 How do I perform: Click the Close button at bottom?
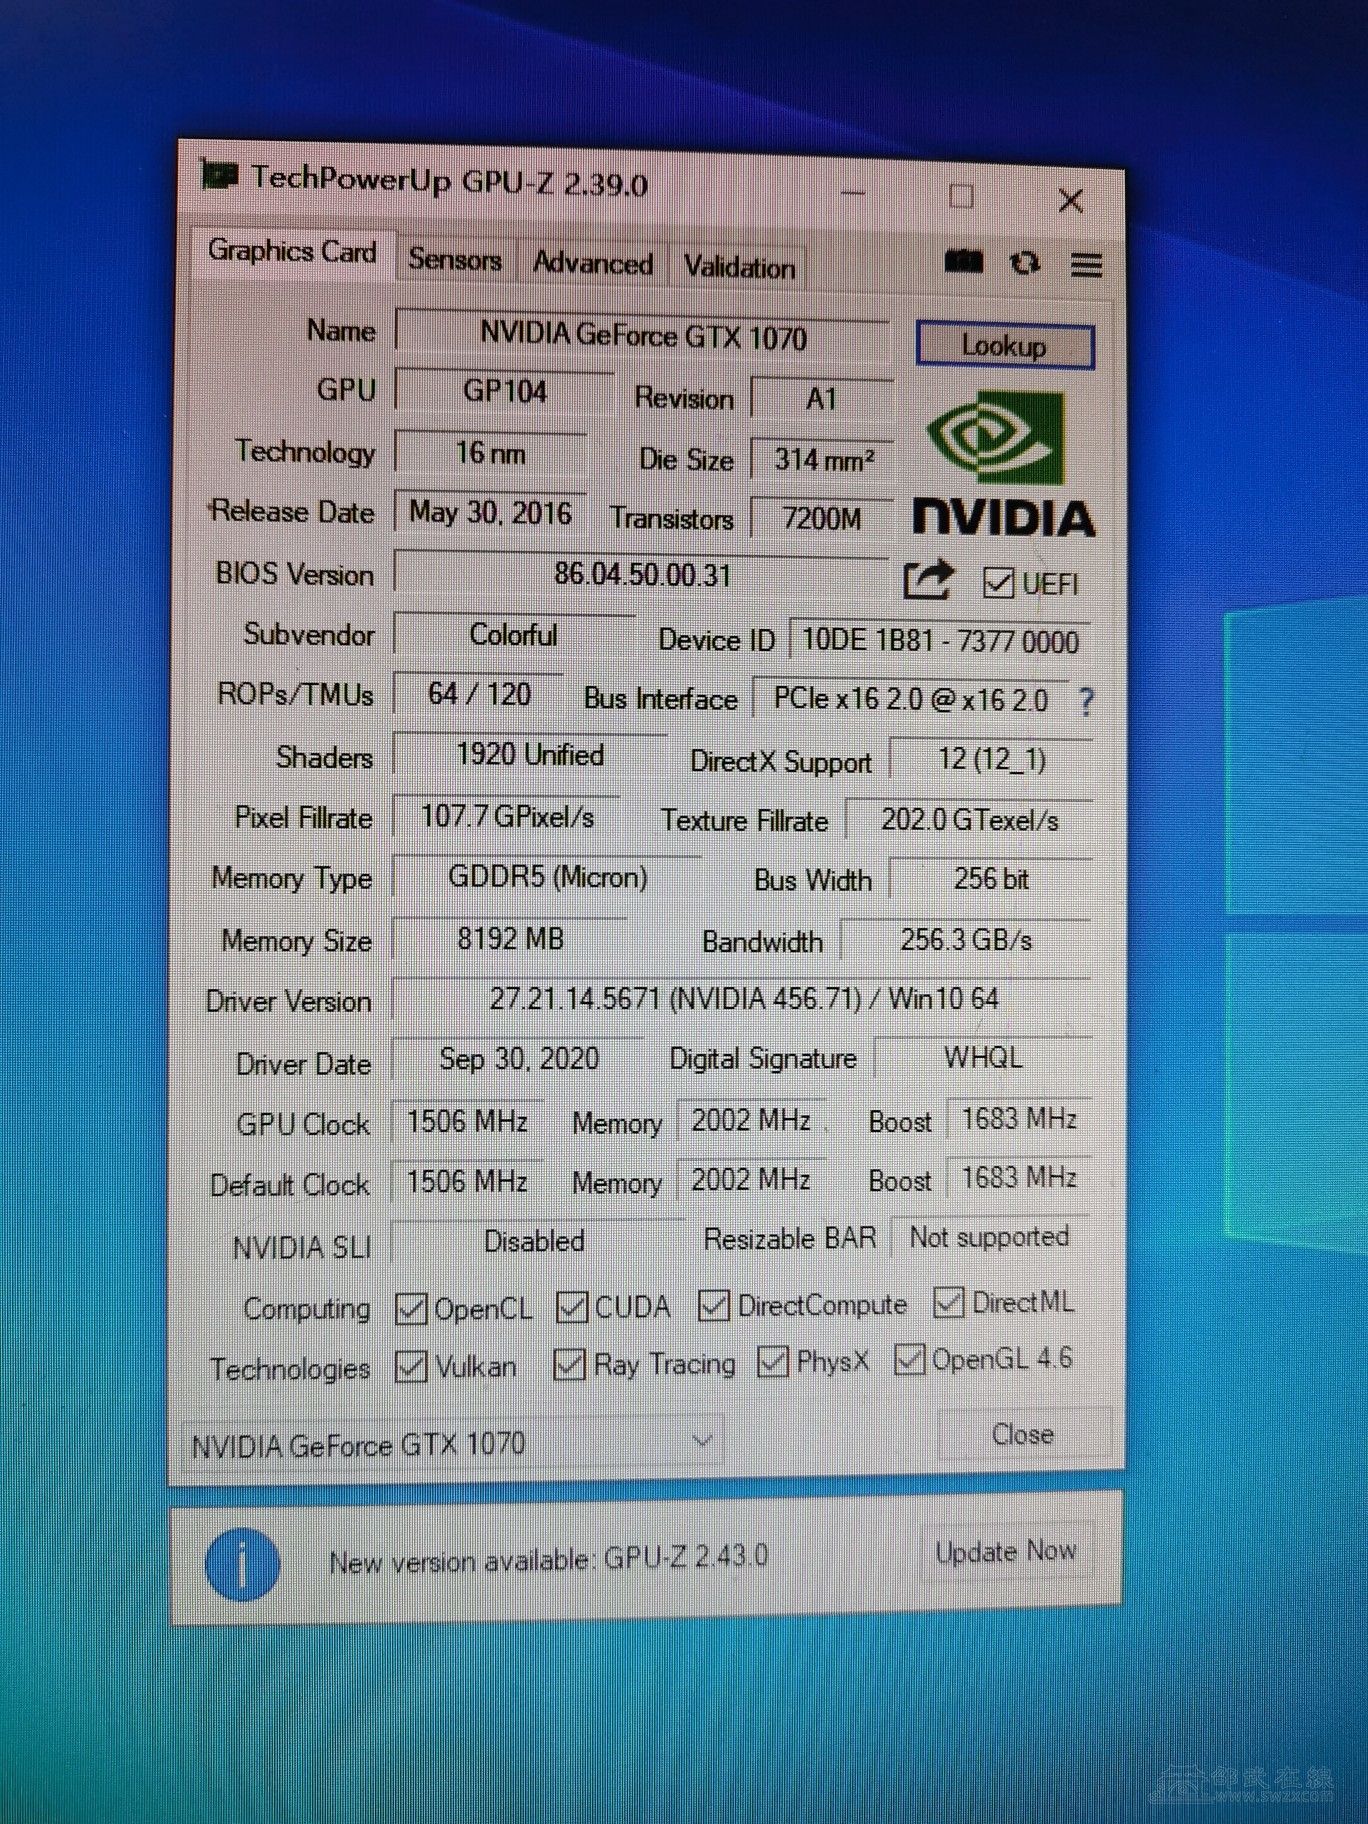pos(1022,1435)
